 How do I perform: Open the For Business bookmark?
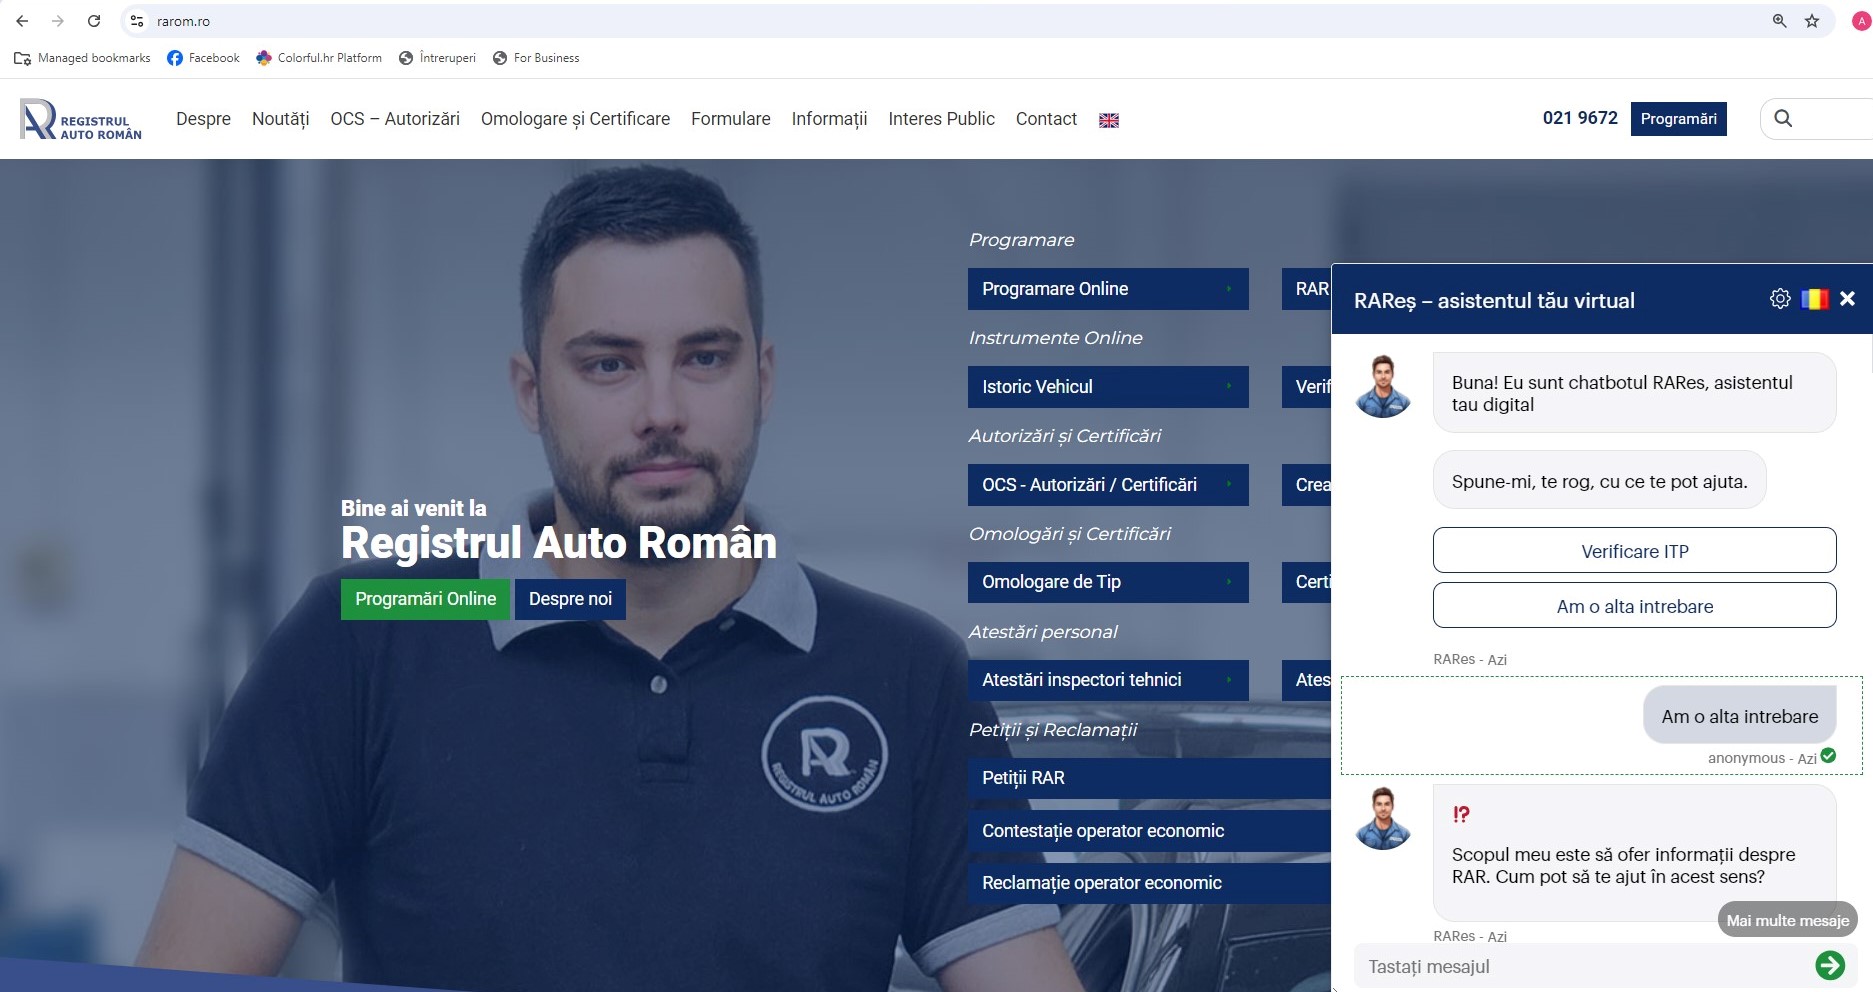click(x=536, y=58)
